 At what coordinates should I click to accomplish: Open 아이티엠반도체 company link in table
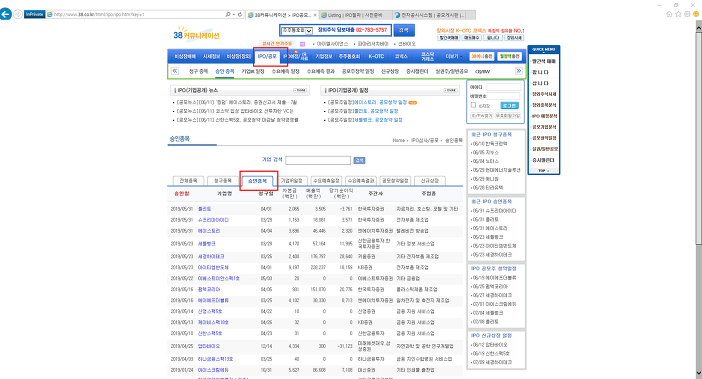213,268
